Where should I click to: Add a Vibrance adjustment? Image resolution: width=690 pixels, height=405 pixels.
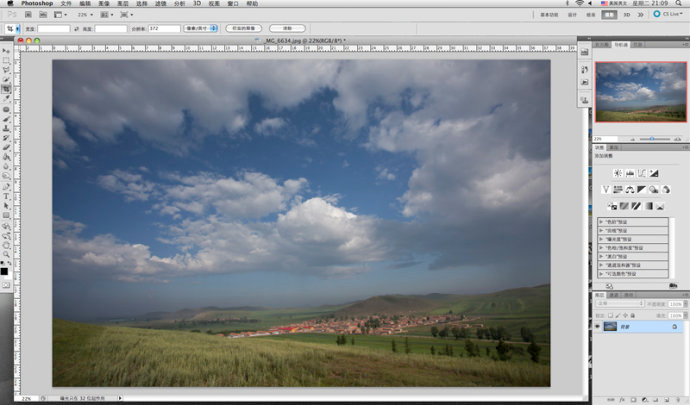(606, 190)
